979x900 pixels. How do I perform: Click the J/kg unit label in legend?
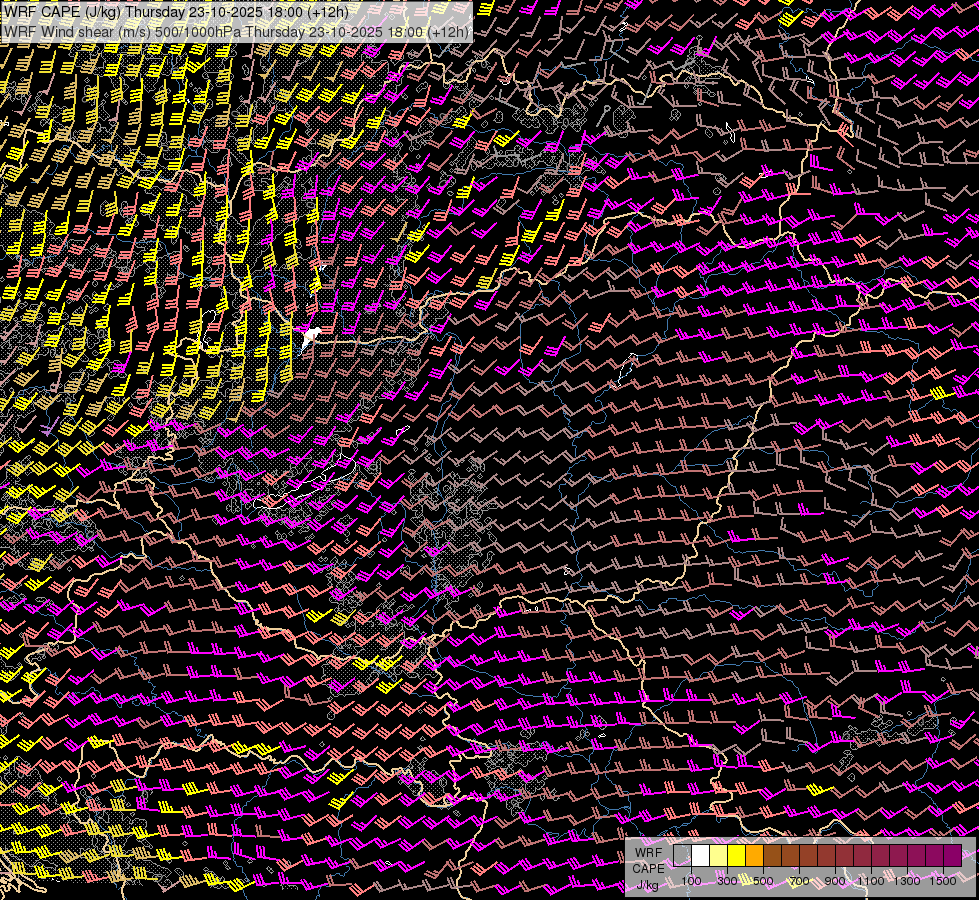pyautogui.click(x=647, y=884)
